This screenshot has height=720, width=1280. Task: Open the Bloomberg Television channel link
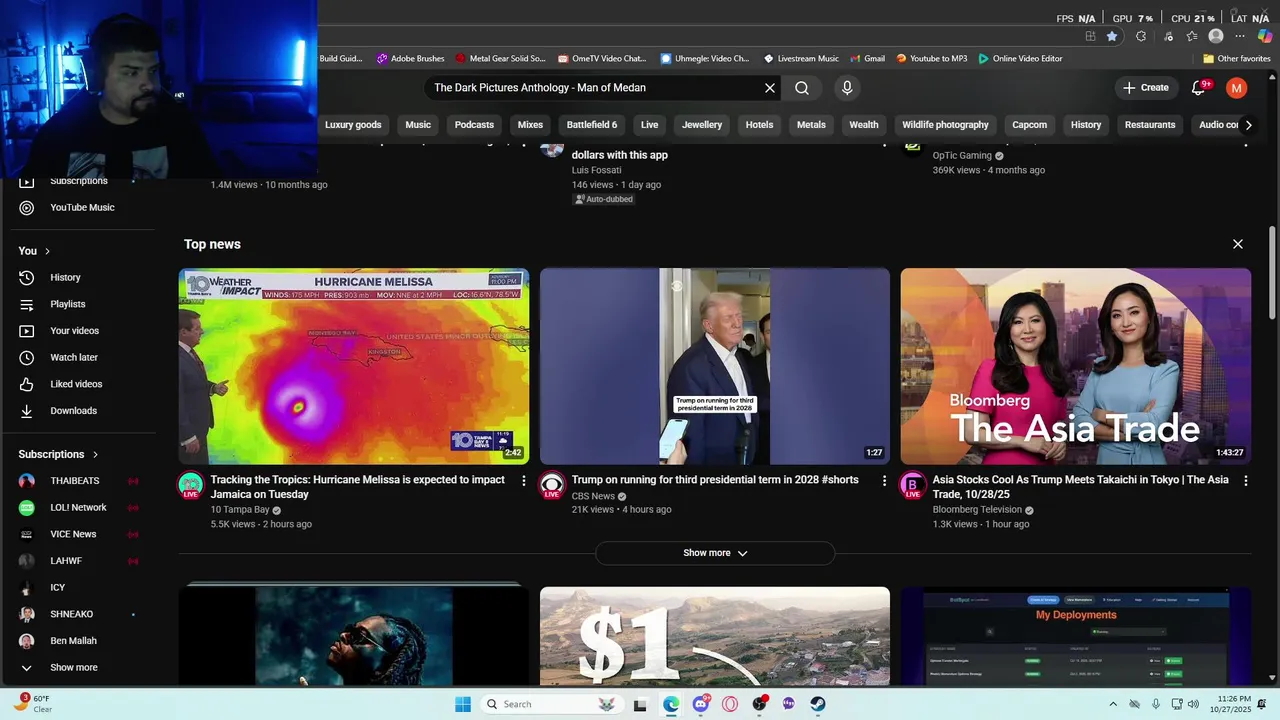pos(979,510)
